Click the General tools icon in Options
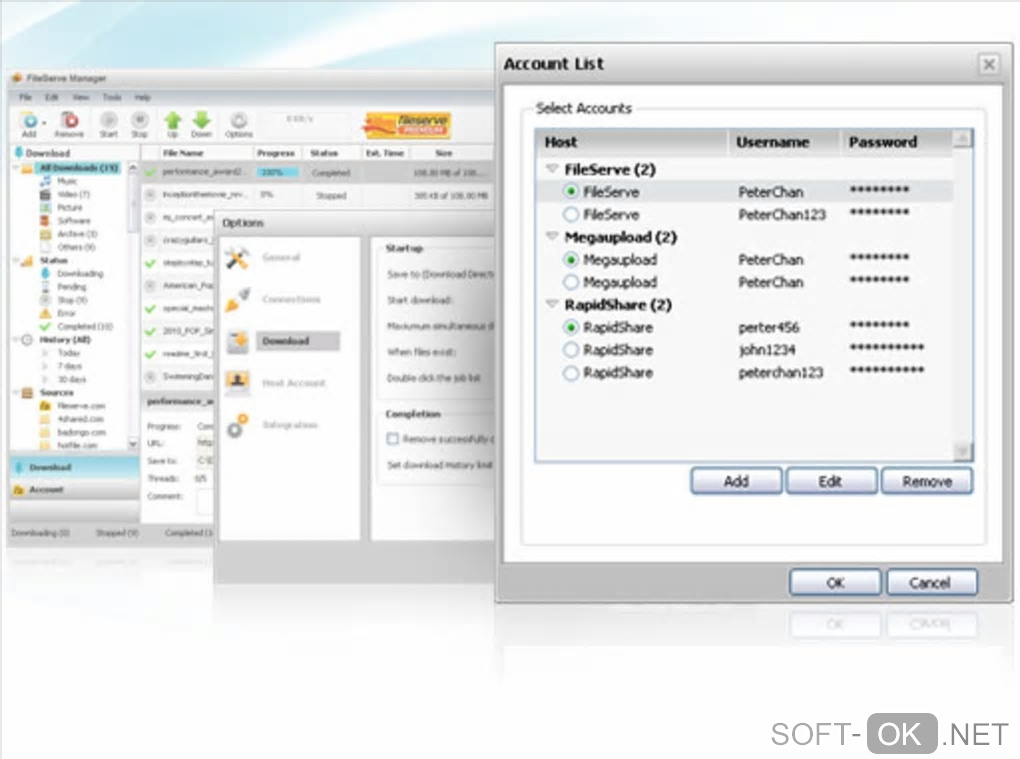This screenshot has height=759, width=1020. coord(237,258)
